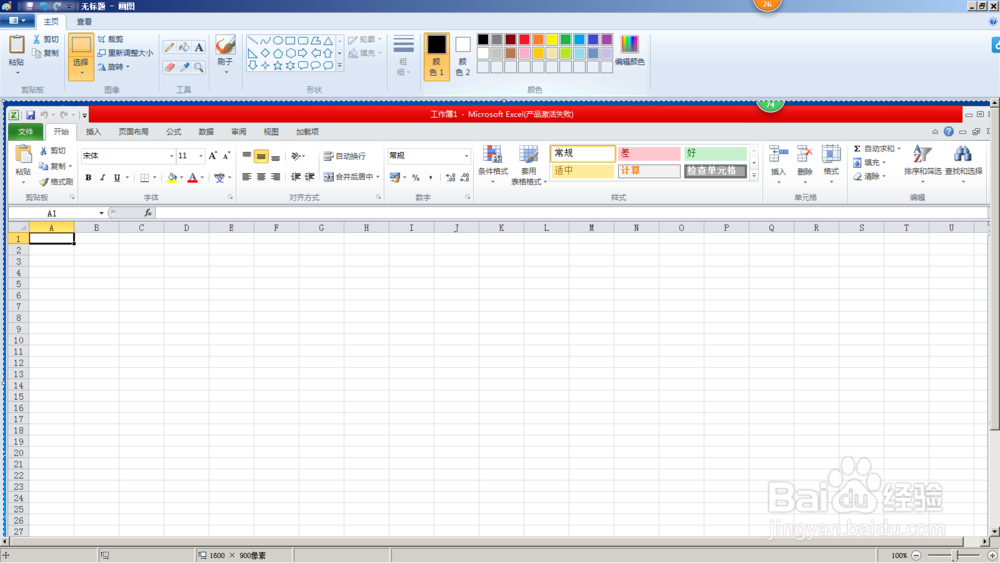Open Excel Merge and Center dropdown arrow
This screenshot has width=1000, height=563.
[x=378, y=177]
